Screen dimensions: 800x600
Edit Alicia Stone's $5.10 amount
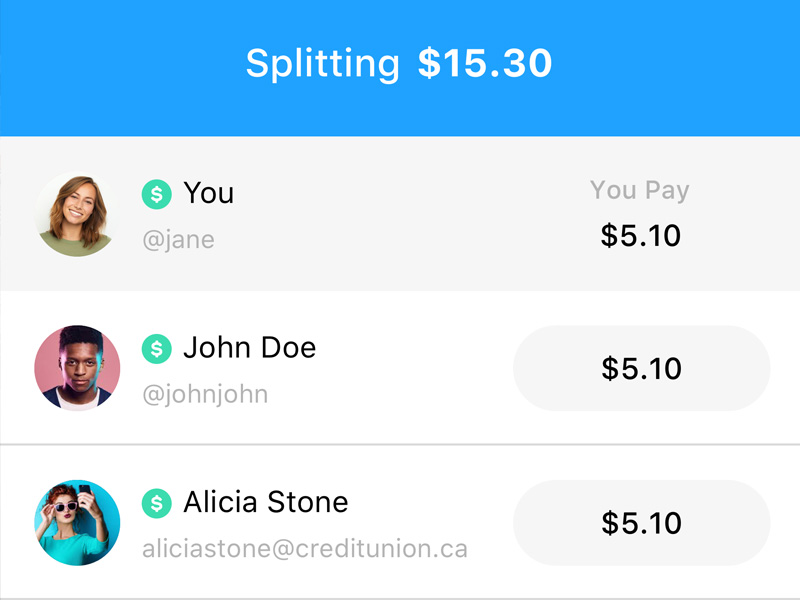[x=641, y=523]
